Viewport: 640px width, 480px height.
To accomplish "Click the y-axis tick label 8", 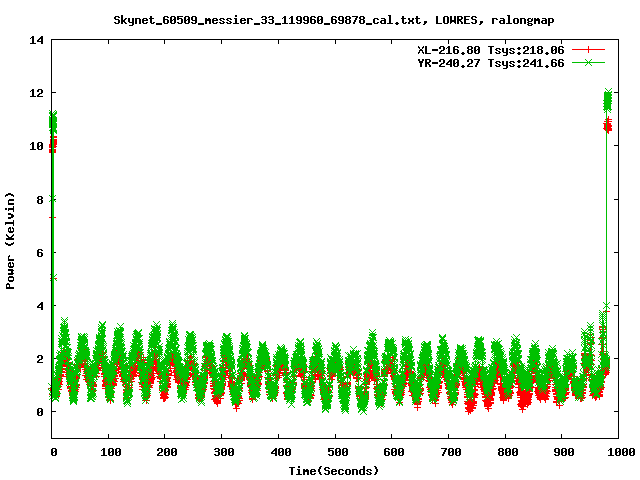I will click(40, 200).
